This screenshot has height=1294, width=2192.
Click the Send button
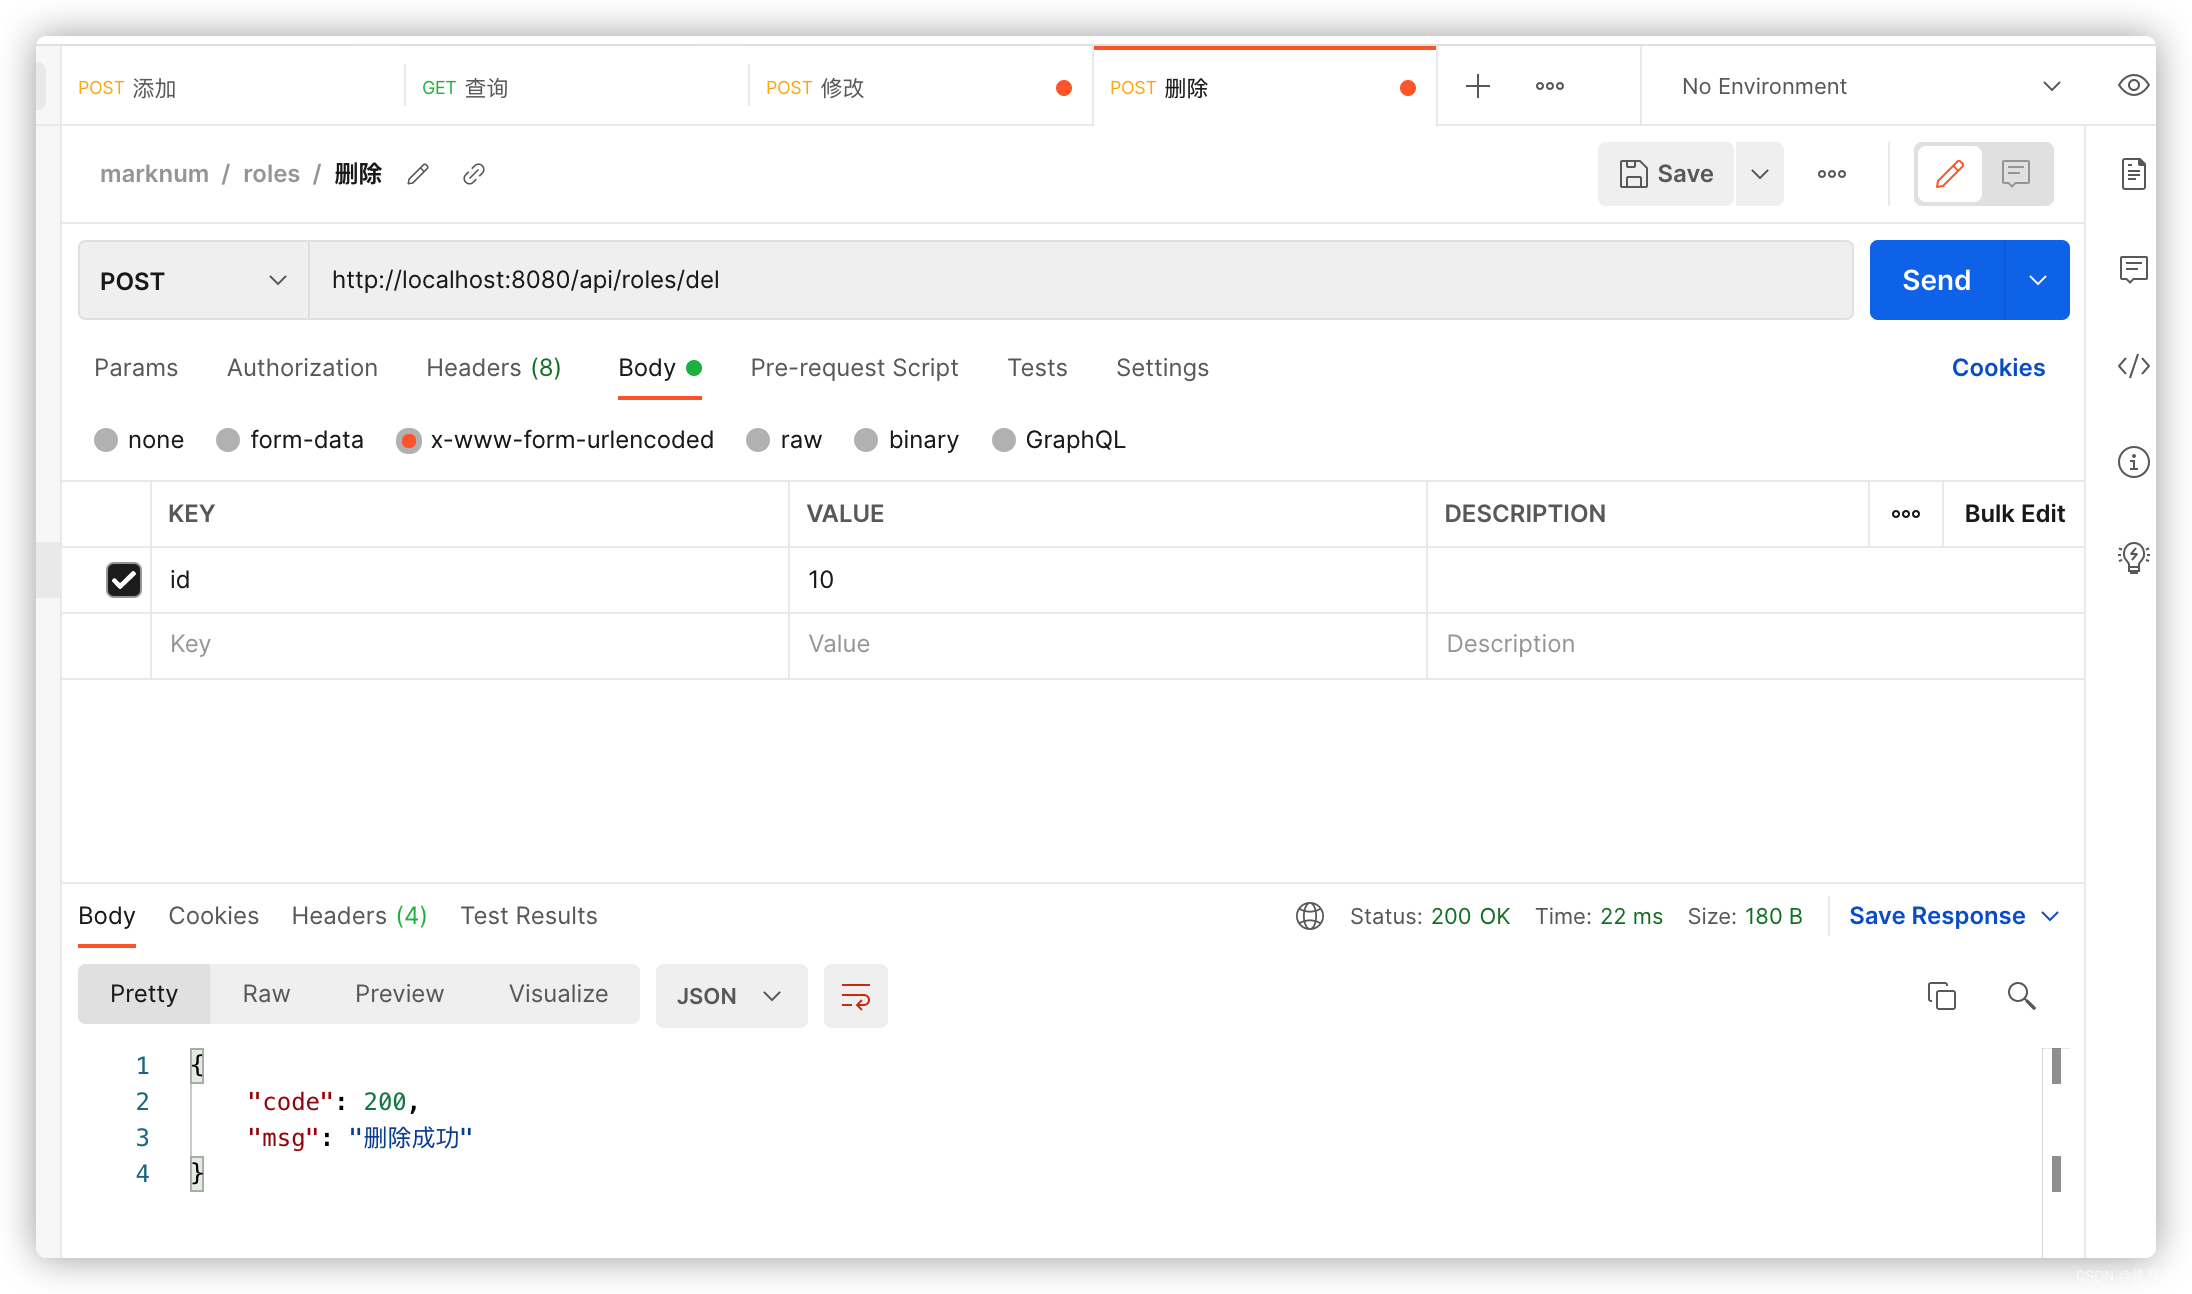(1935, 280)
